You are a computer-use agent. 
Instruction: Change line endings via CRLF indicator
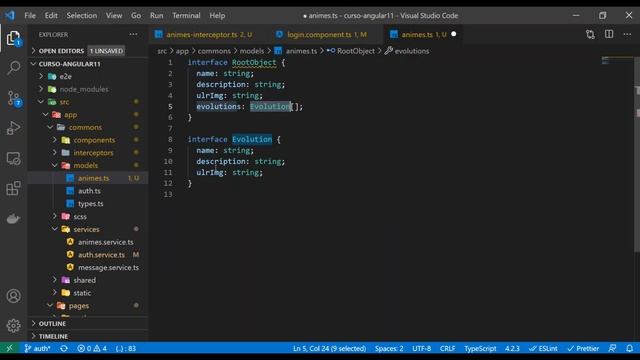pos(447,348)
